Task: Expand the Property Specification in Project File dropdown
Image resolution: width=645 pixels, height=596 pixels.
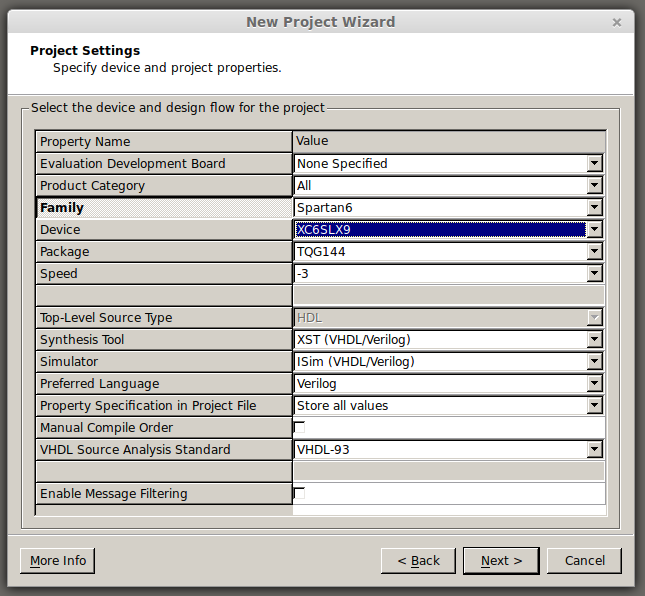Action: (x=594, y=406)
